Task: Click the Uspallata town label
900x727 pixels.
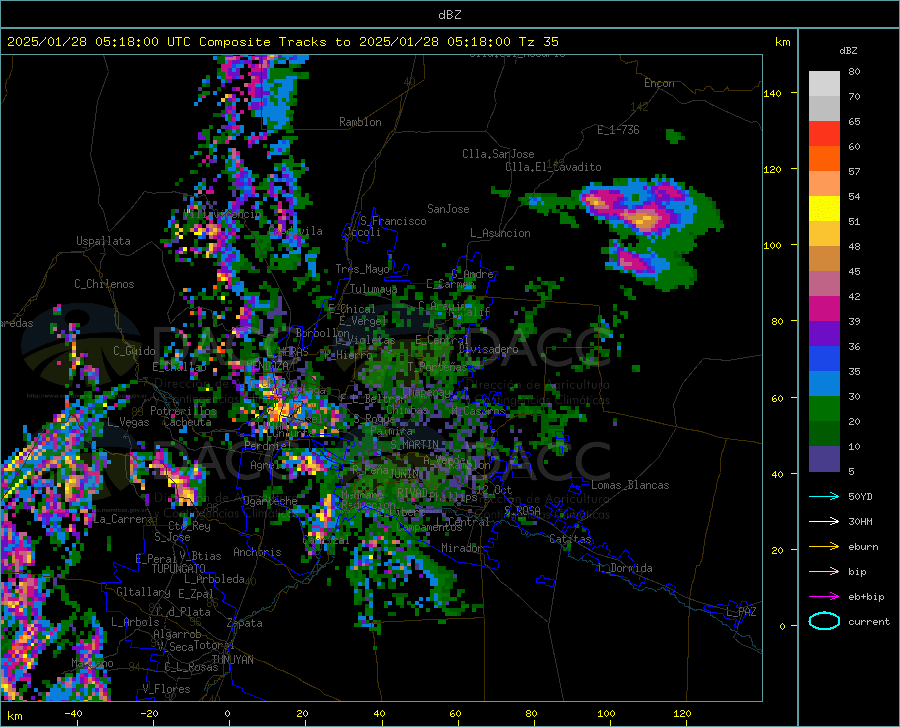Action: click(103, 241)
